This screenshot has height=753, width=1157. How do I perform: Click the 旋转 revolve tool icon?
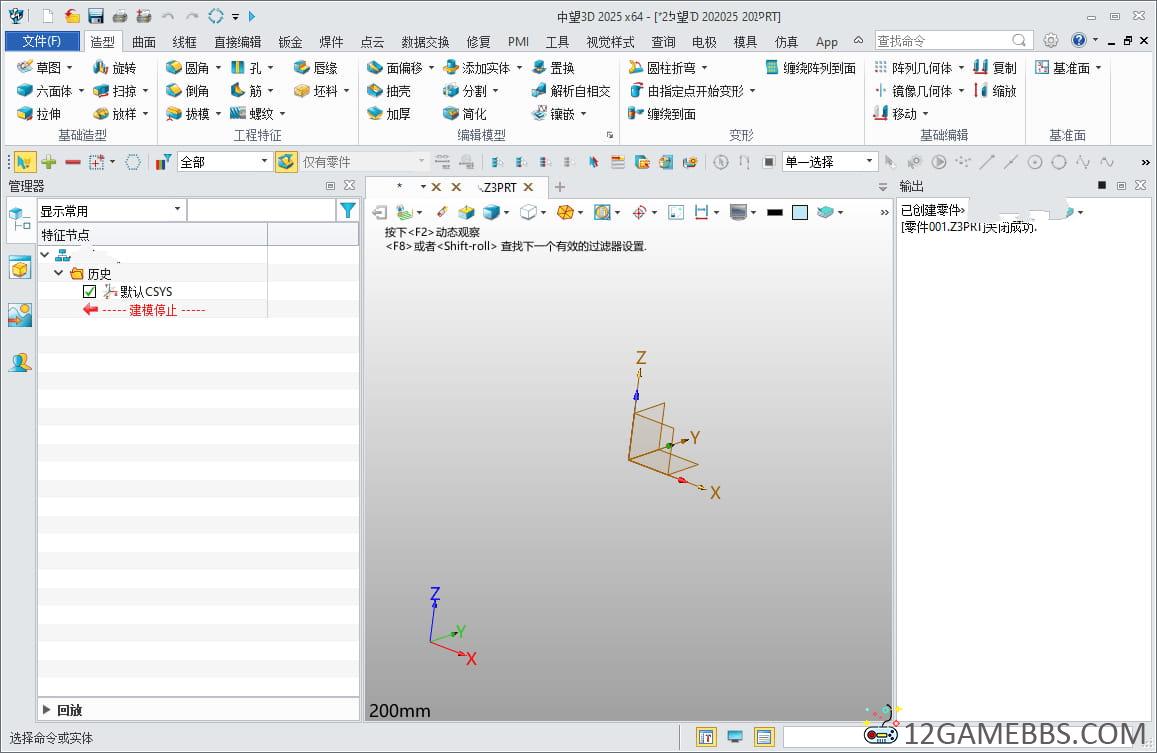coord(100,68)
